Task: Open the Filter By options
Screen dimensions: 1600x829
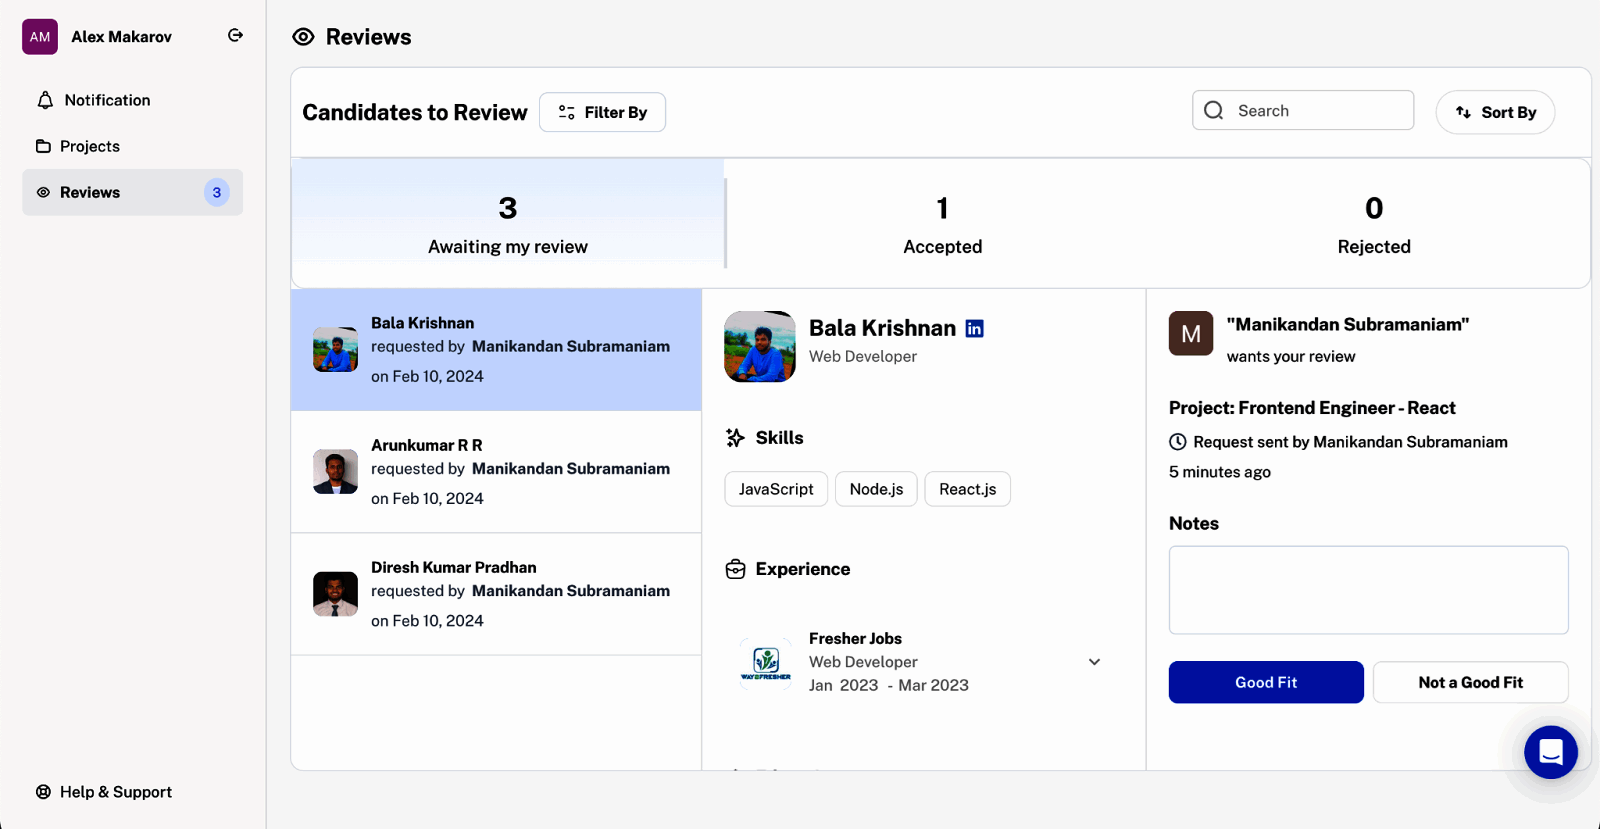Action: tap(602, 112)
